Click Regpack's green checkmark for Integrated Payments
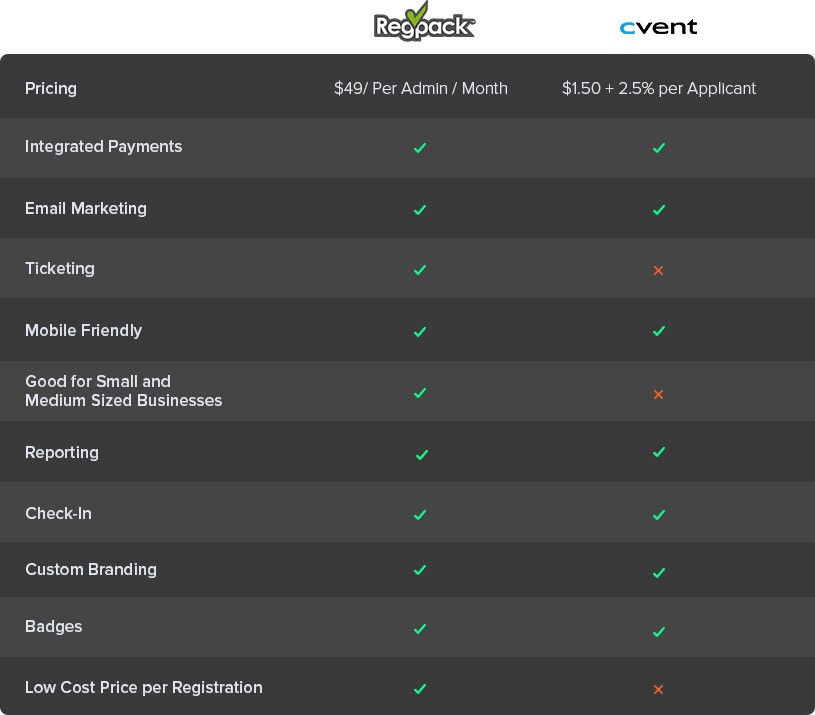The height and width of the screenshot is (715, 815). (420, 148)
